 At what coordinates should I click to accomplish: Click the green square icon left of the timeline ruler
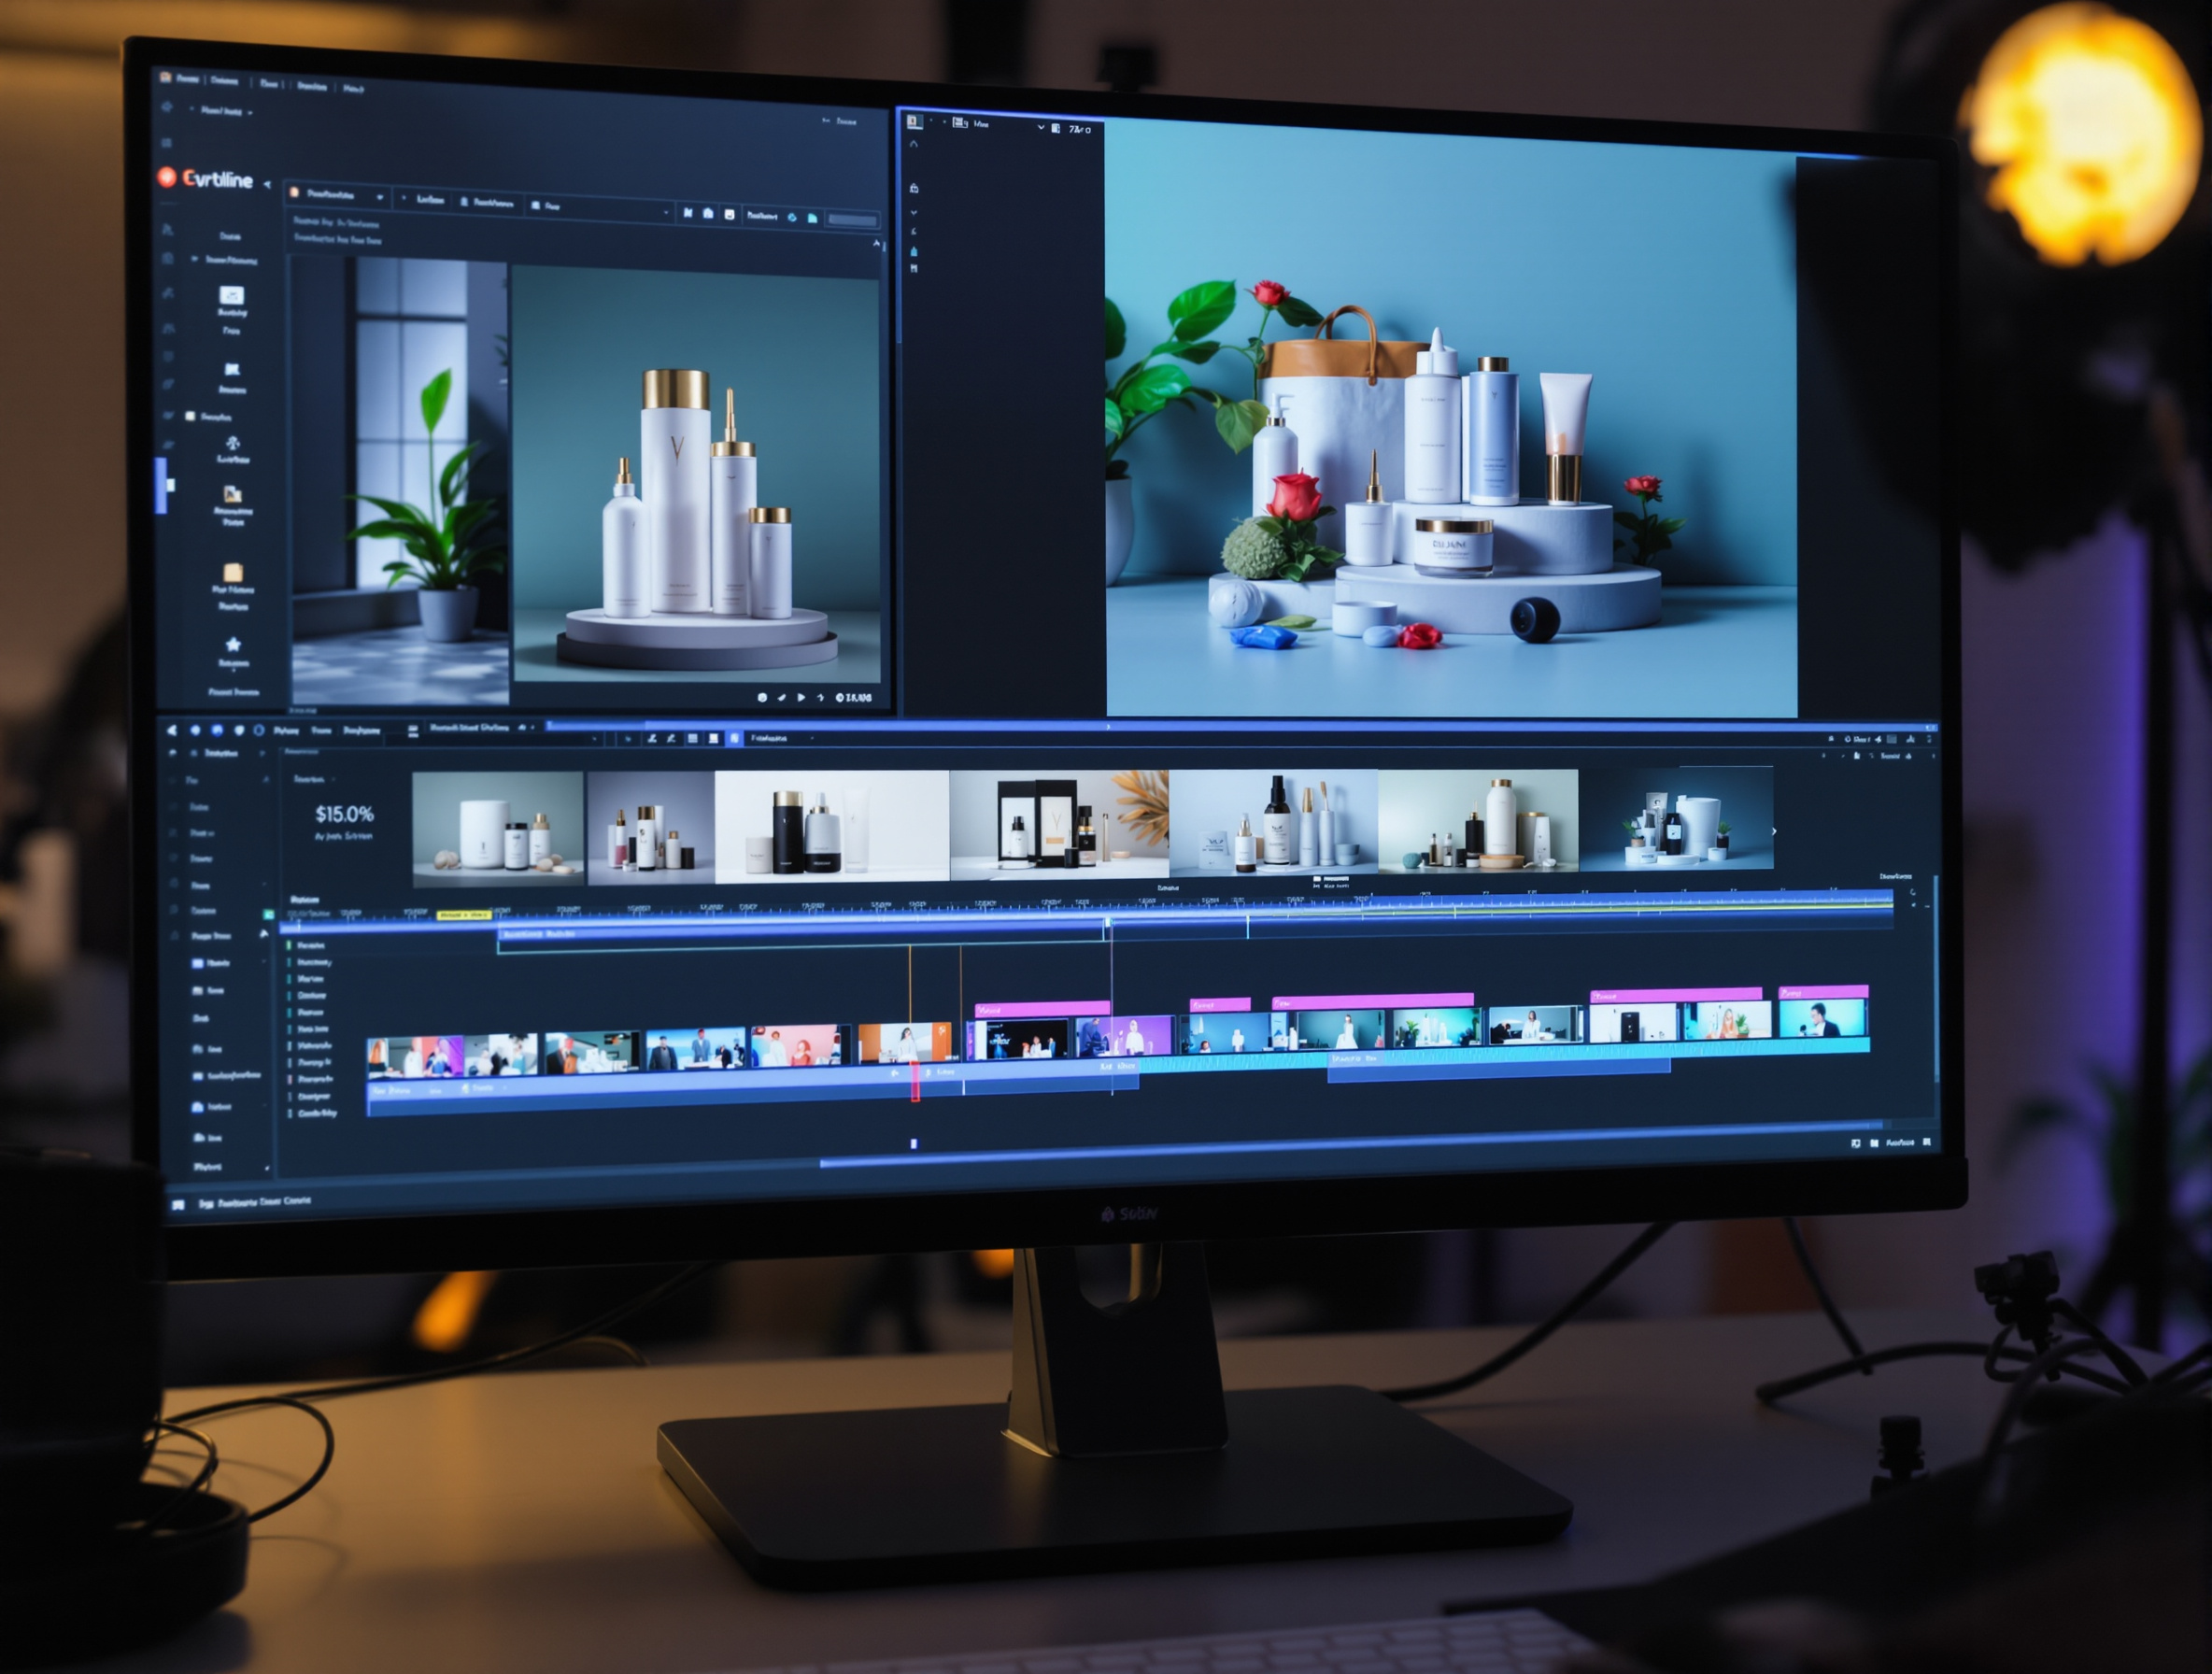268,914
